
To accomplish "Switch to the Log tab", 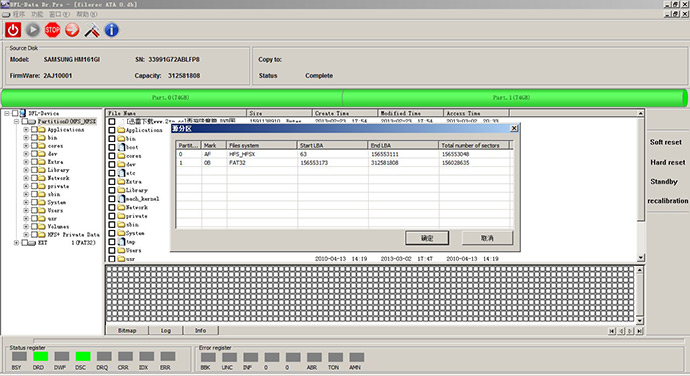I will (x=165, y=330).
